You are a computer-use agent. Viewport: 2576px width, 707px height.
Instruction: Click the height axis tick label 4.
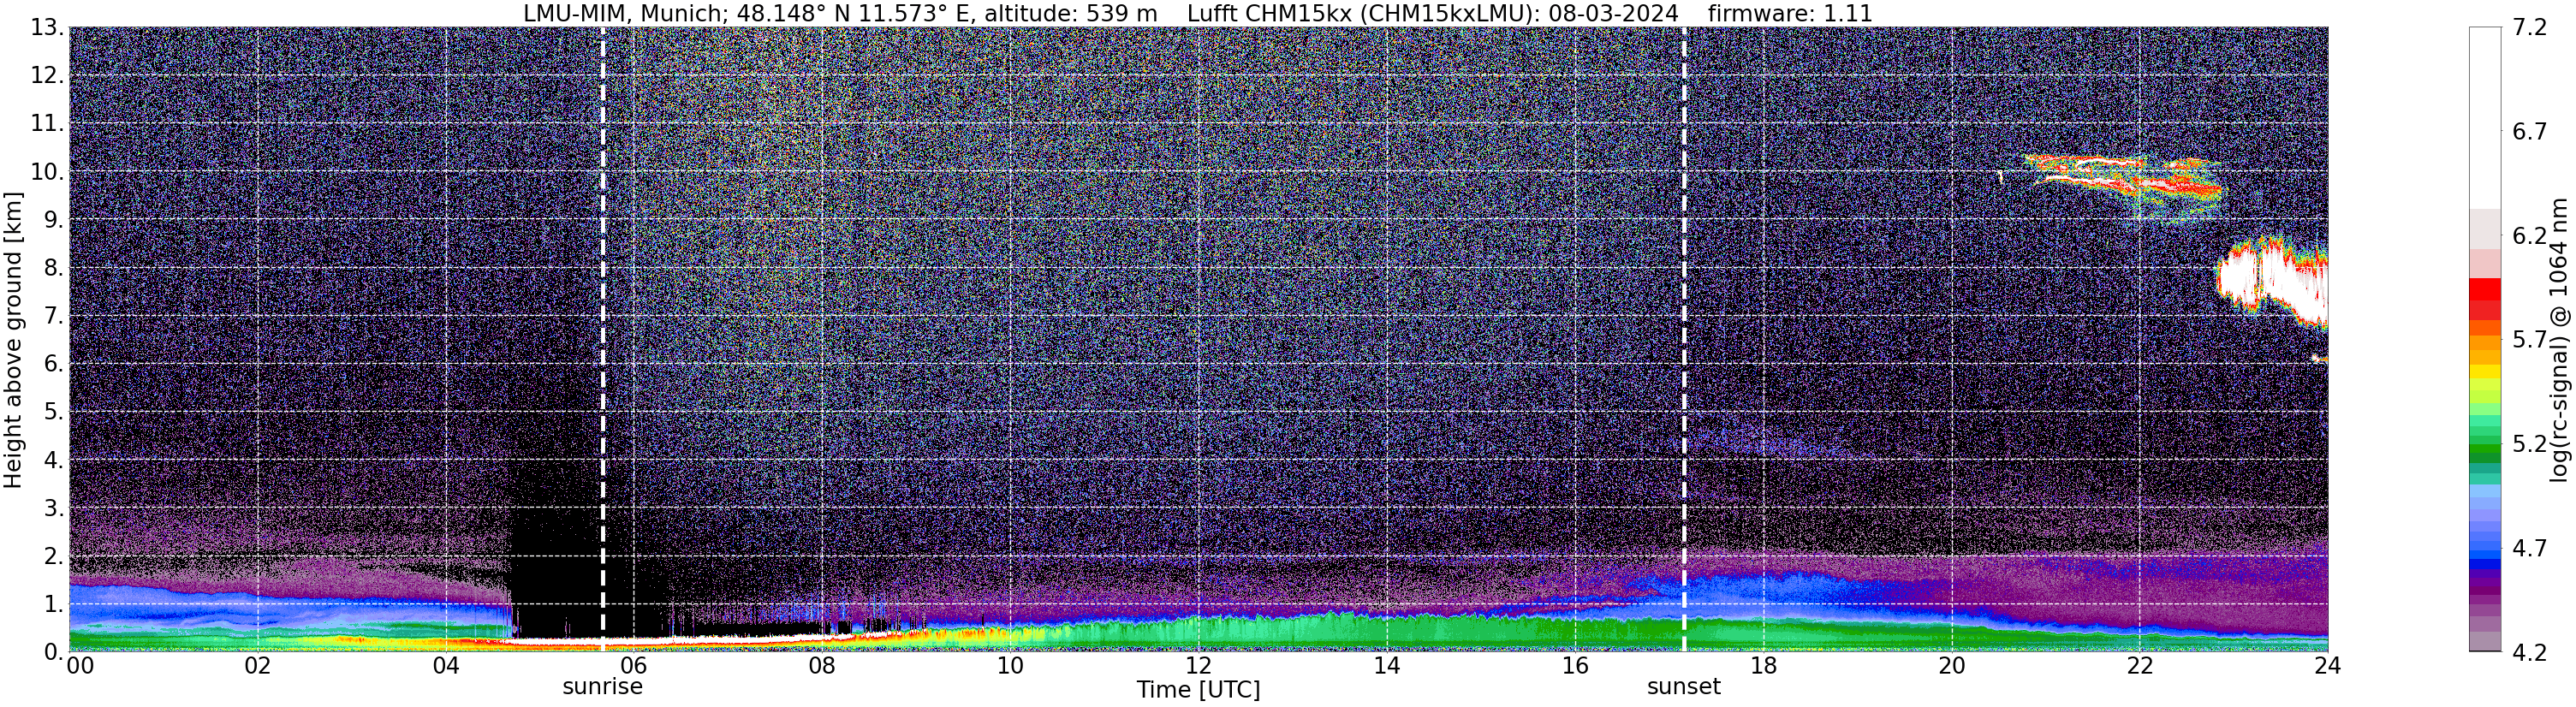pos(53,460)
